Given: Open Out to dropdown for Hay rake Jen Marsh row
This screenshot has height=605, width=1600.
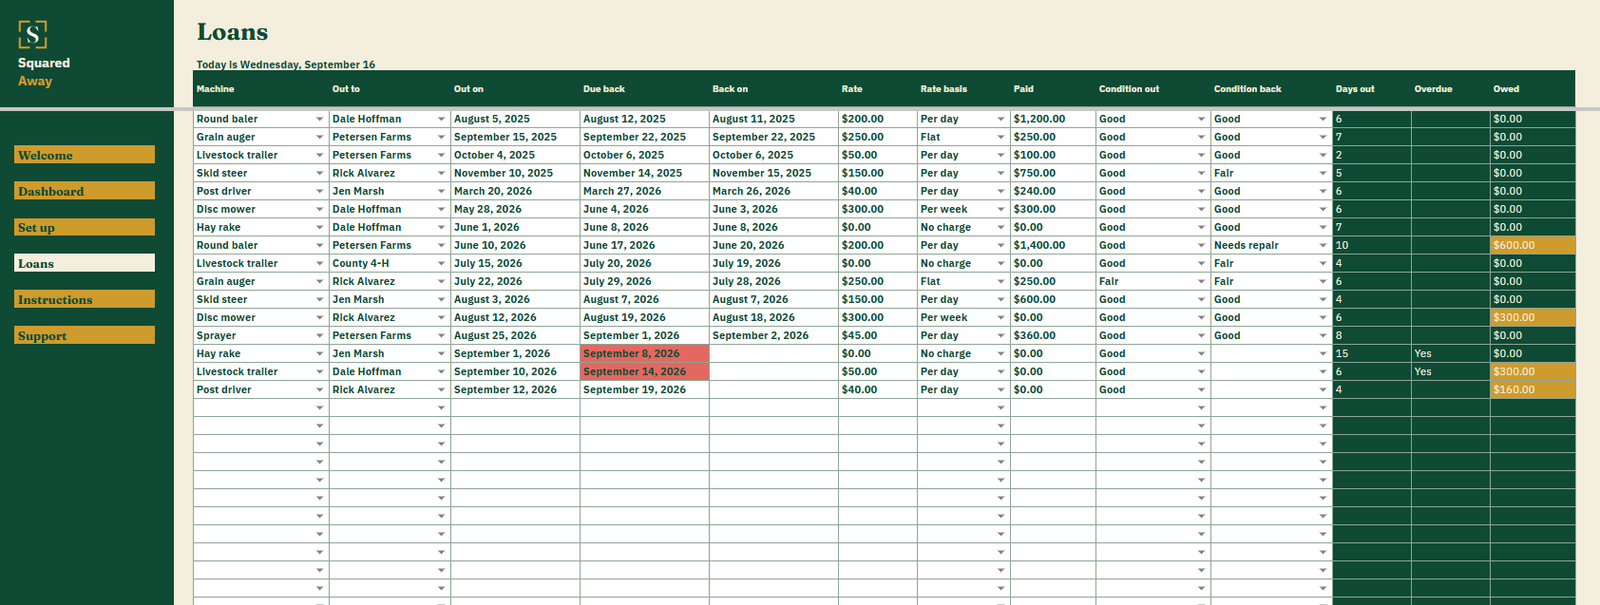Looking at the screenshot, I should coord(441,353).
